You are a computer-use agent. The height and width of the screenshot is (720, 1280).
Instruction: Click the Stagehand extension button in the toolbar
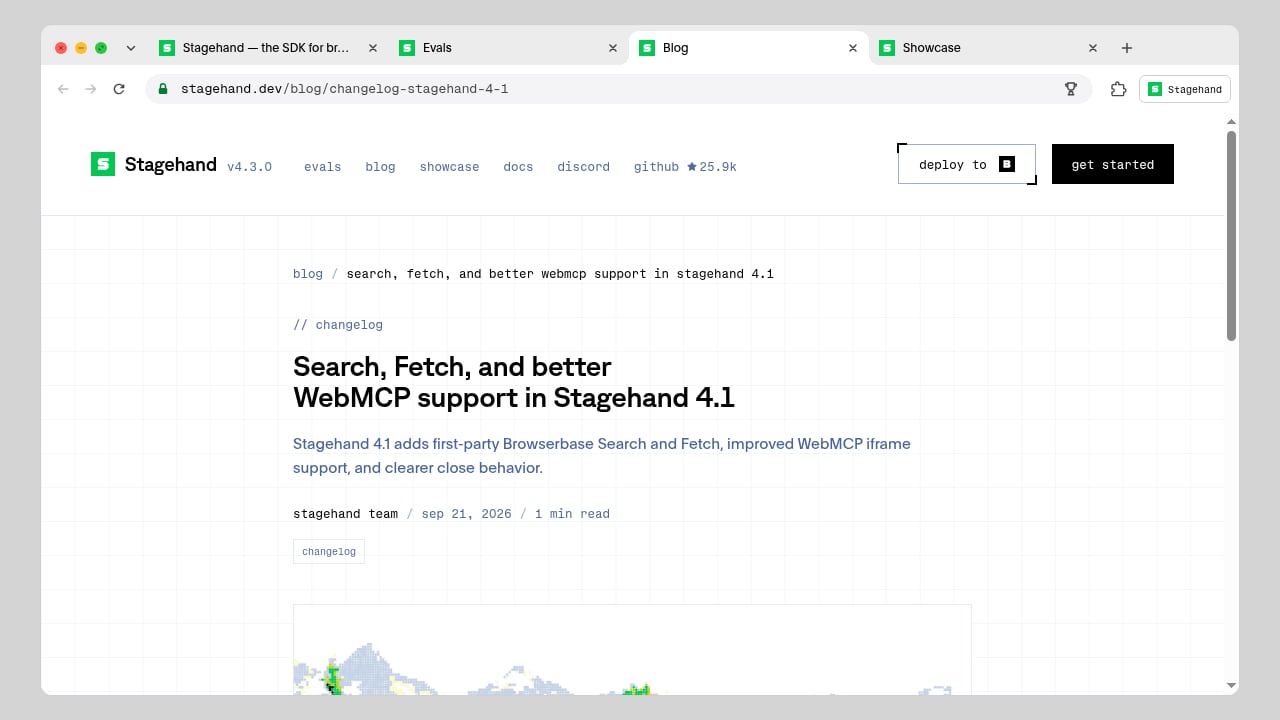pos(1185,89)
